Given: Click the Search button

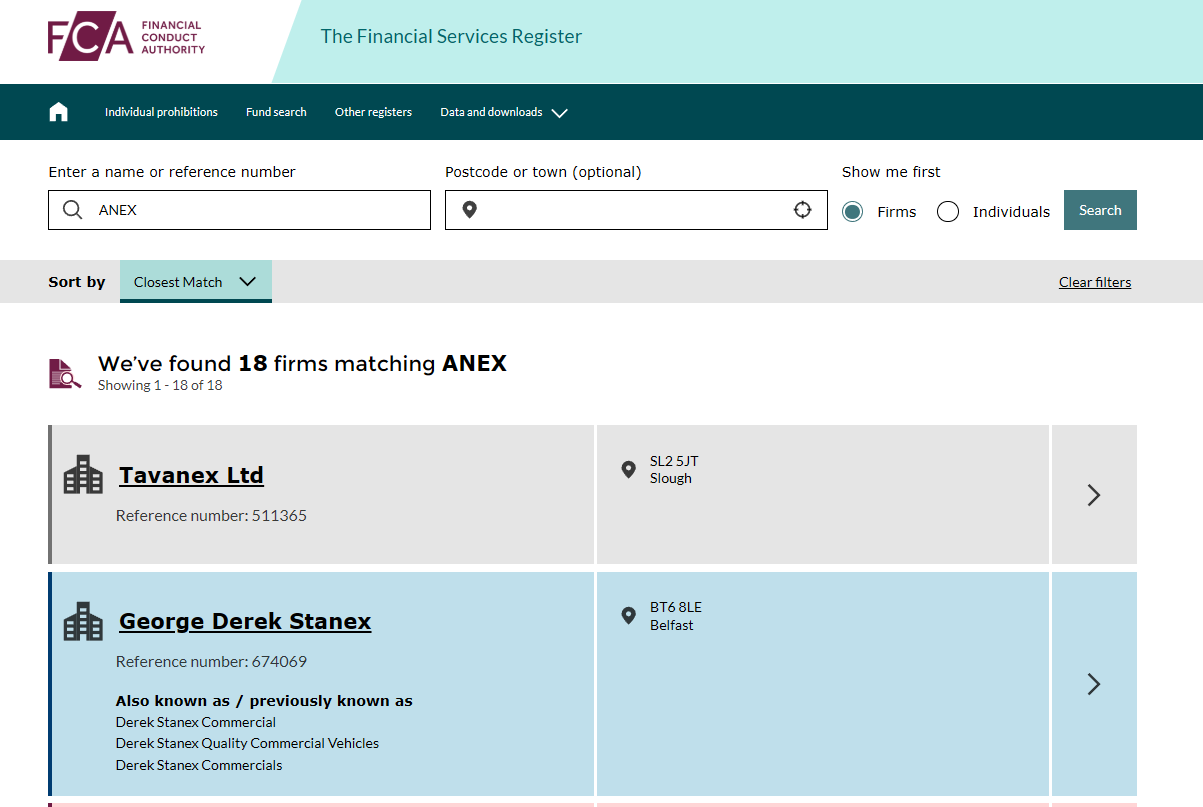Looking at the screenshot, I should tap(1100, 210).
